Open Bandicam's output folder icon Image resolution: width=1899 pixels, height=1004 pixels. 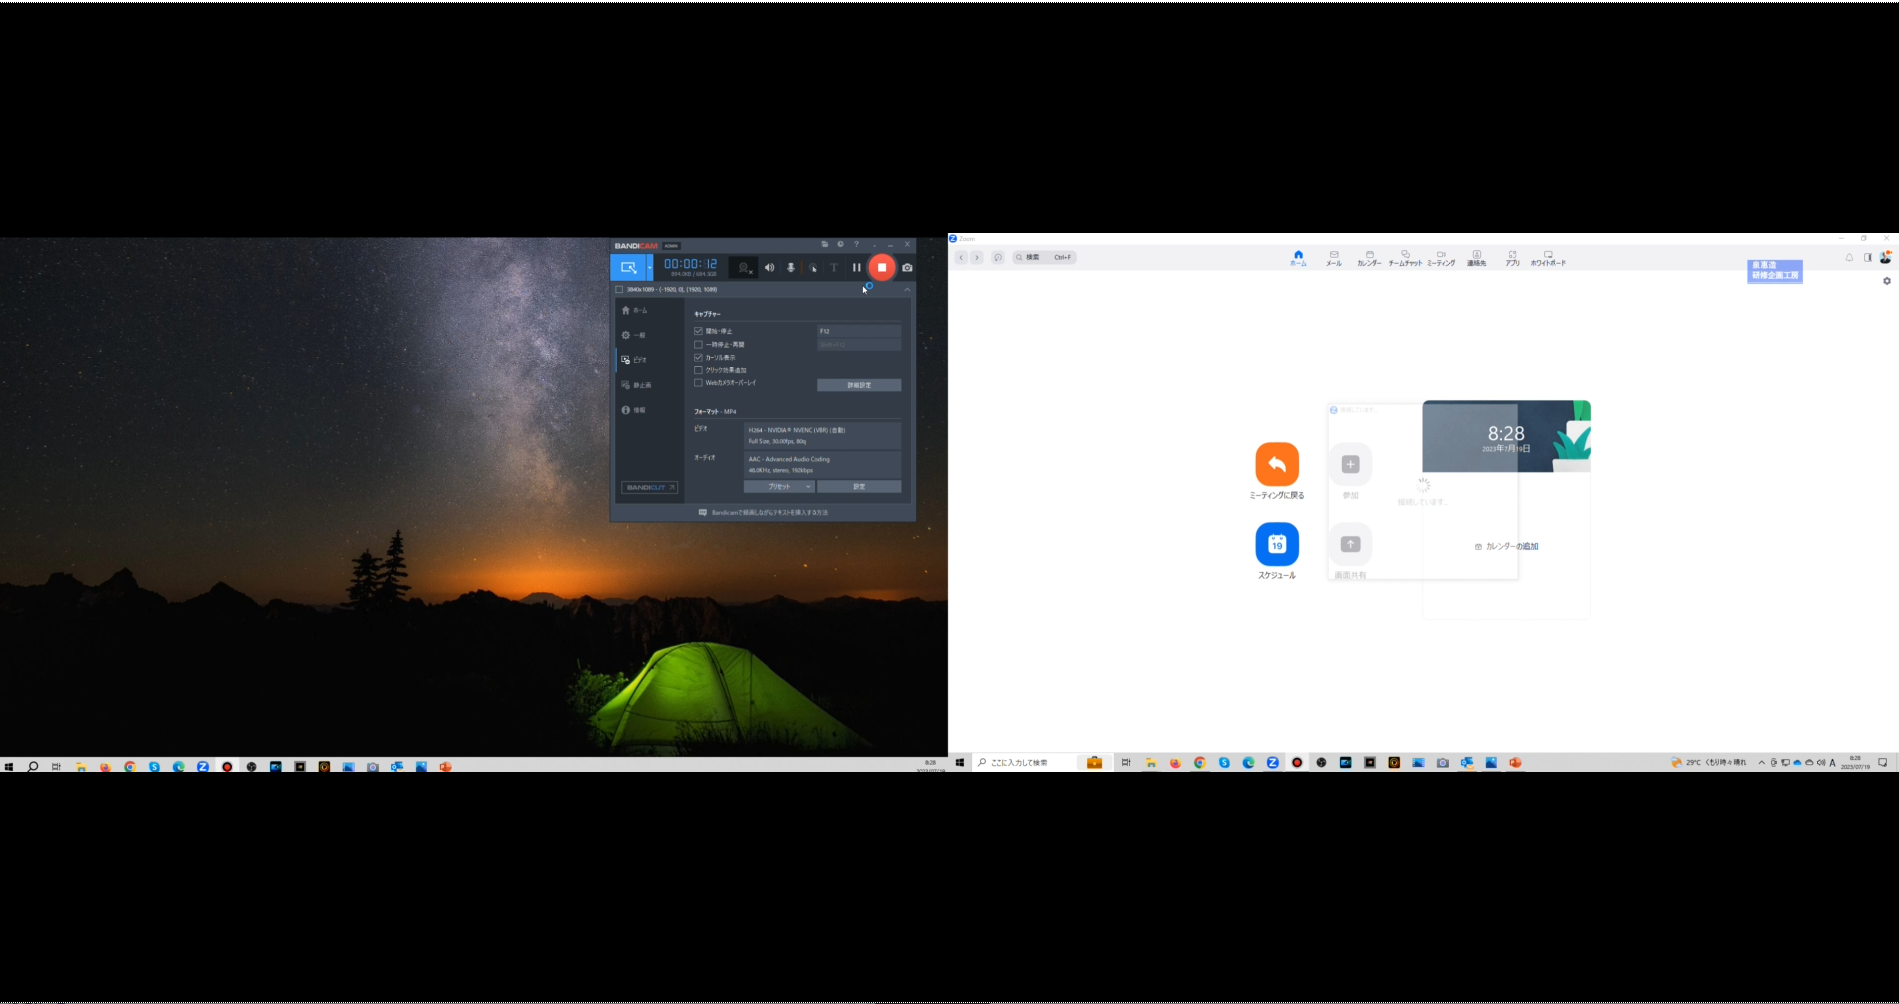[x=824, y=244]
